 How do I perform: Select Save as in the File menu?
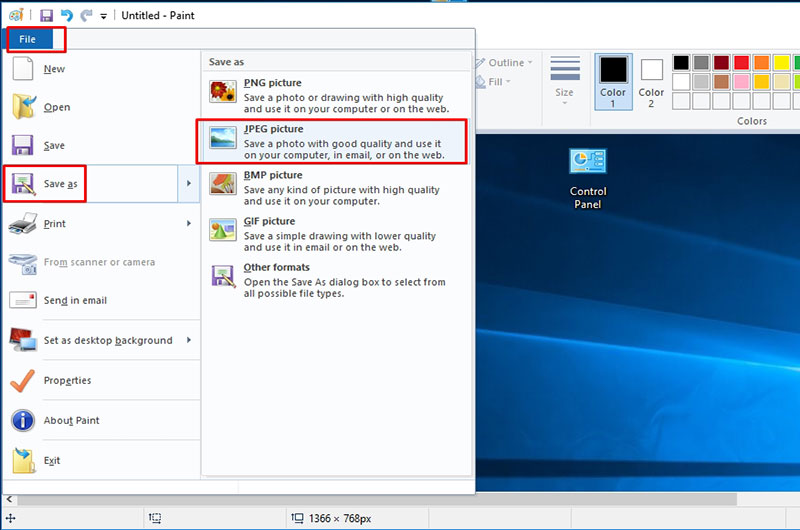[91, 184]
